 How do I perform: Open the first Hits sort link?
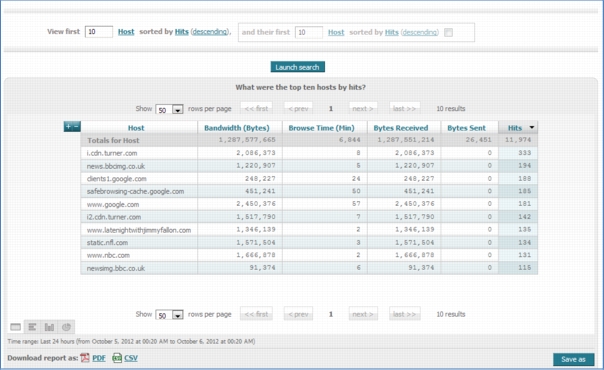(182, 32)
